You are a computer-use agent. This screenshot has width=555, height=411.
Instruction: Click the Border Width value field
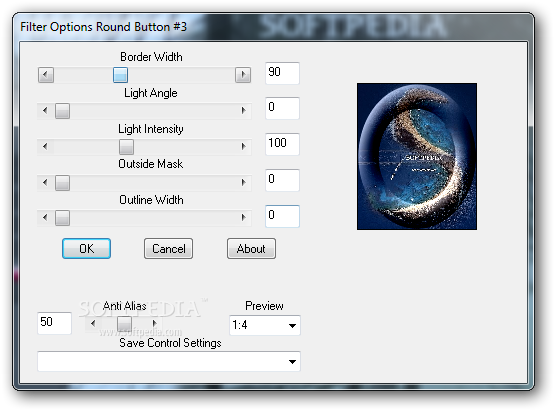pyautogui.click(x=282, y=73)
